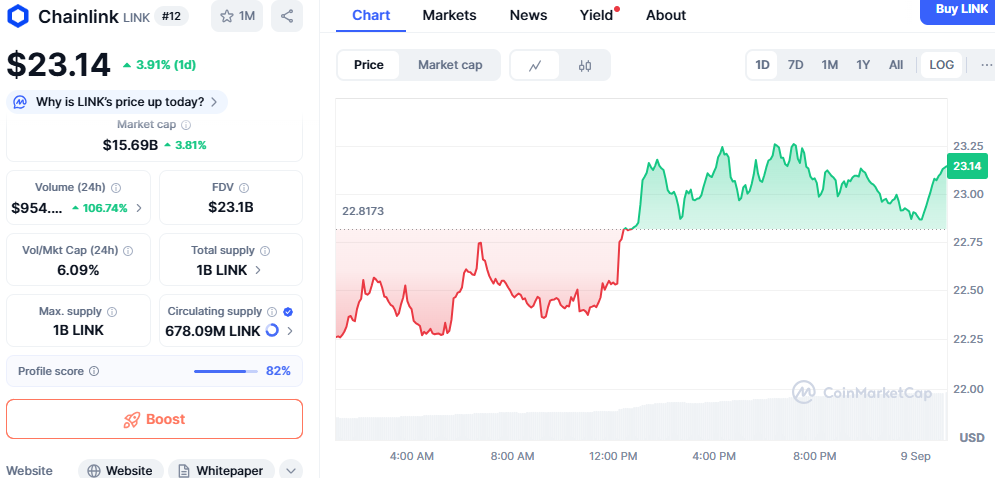The height and width of the screenshot is (478, 995).
Task: Click the Buy LINK button
Action: [960, 10]
